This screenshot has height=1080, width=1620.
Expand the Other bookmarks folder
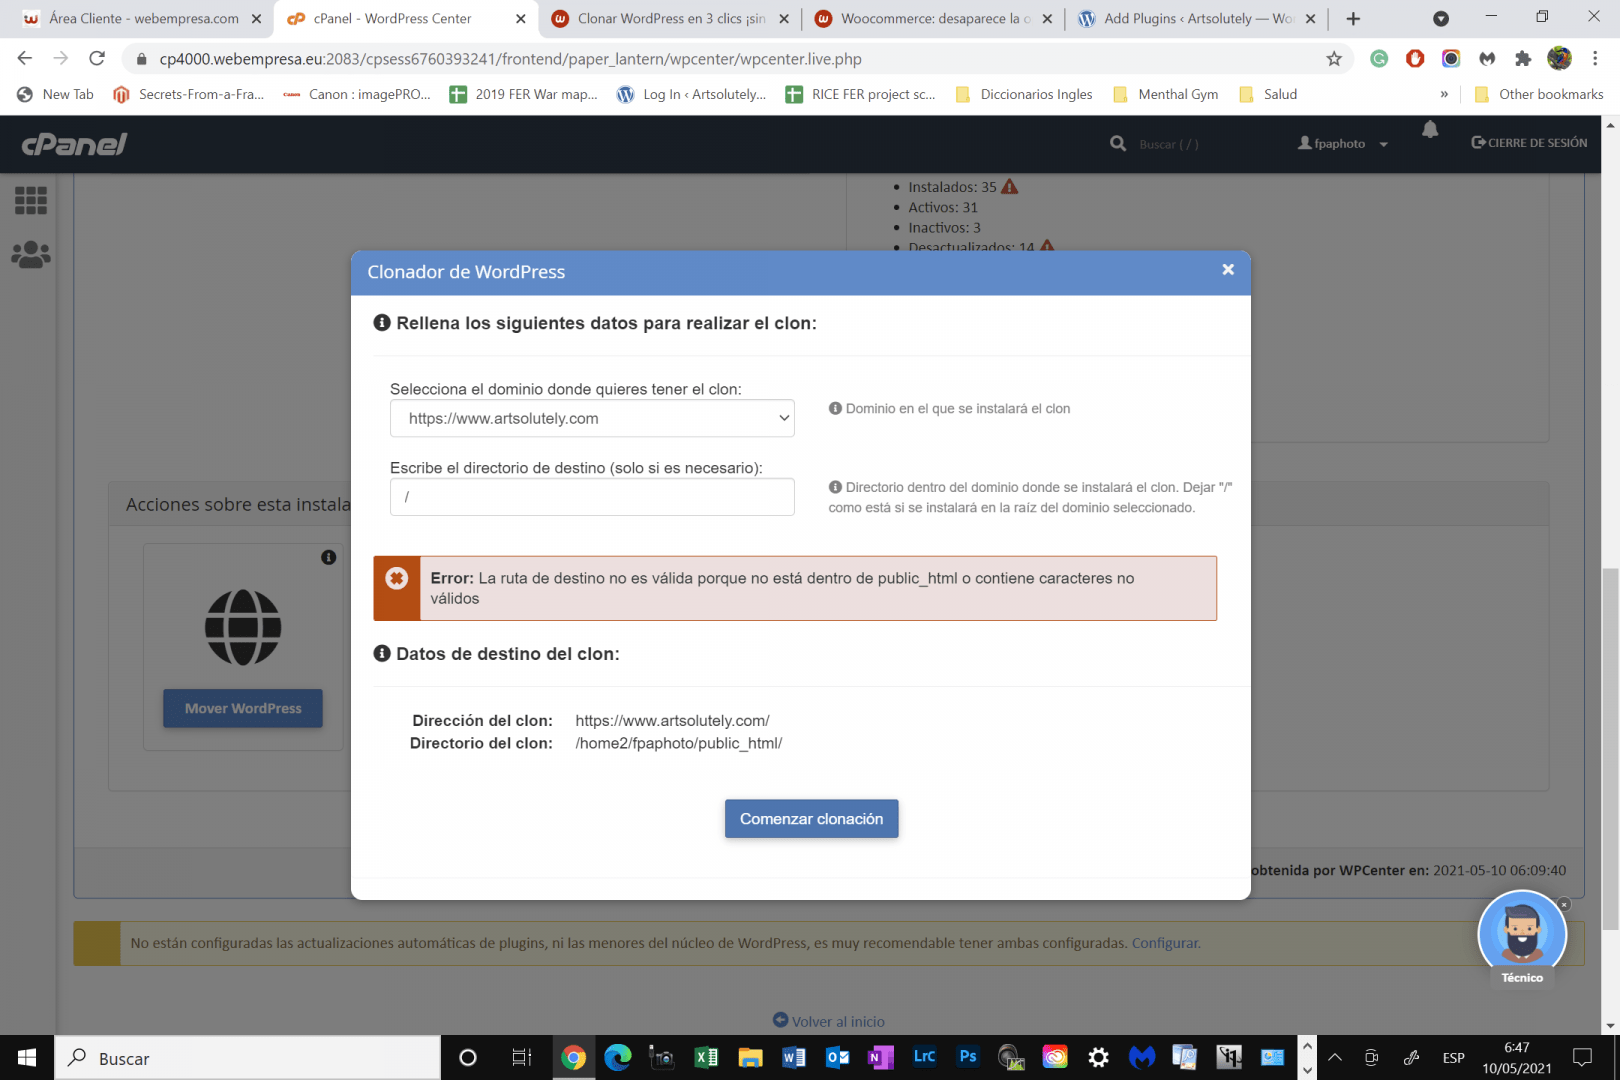click(1539, 94)
